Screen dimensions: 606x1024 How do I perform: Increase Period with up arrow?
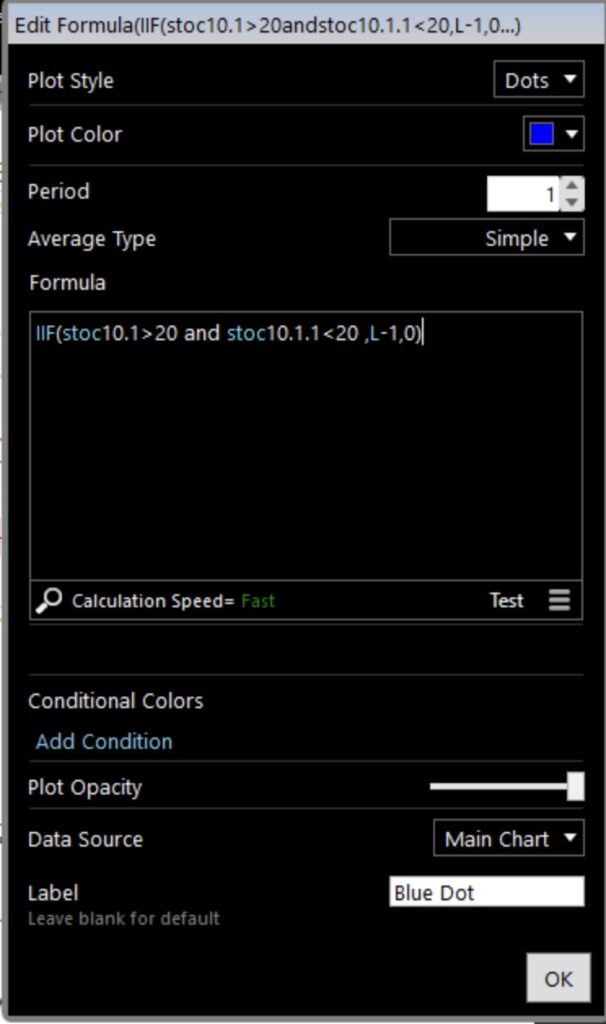[x=572, y=185]
